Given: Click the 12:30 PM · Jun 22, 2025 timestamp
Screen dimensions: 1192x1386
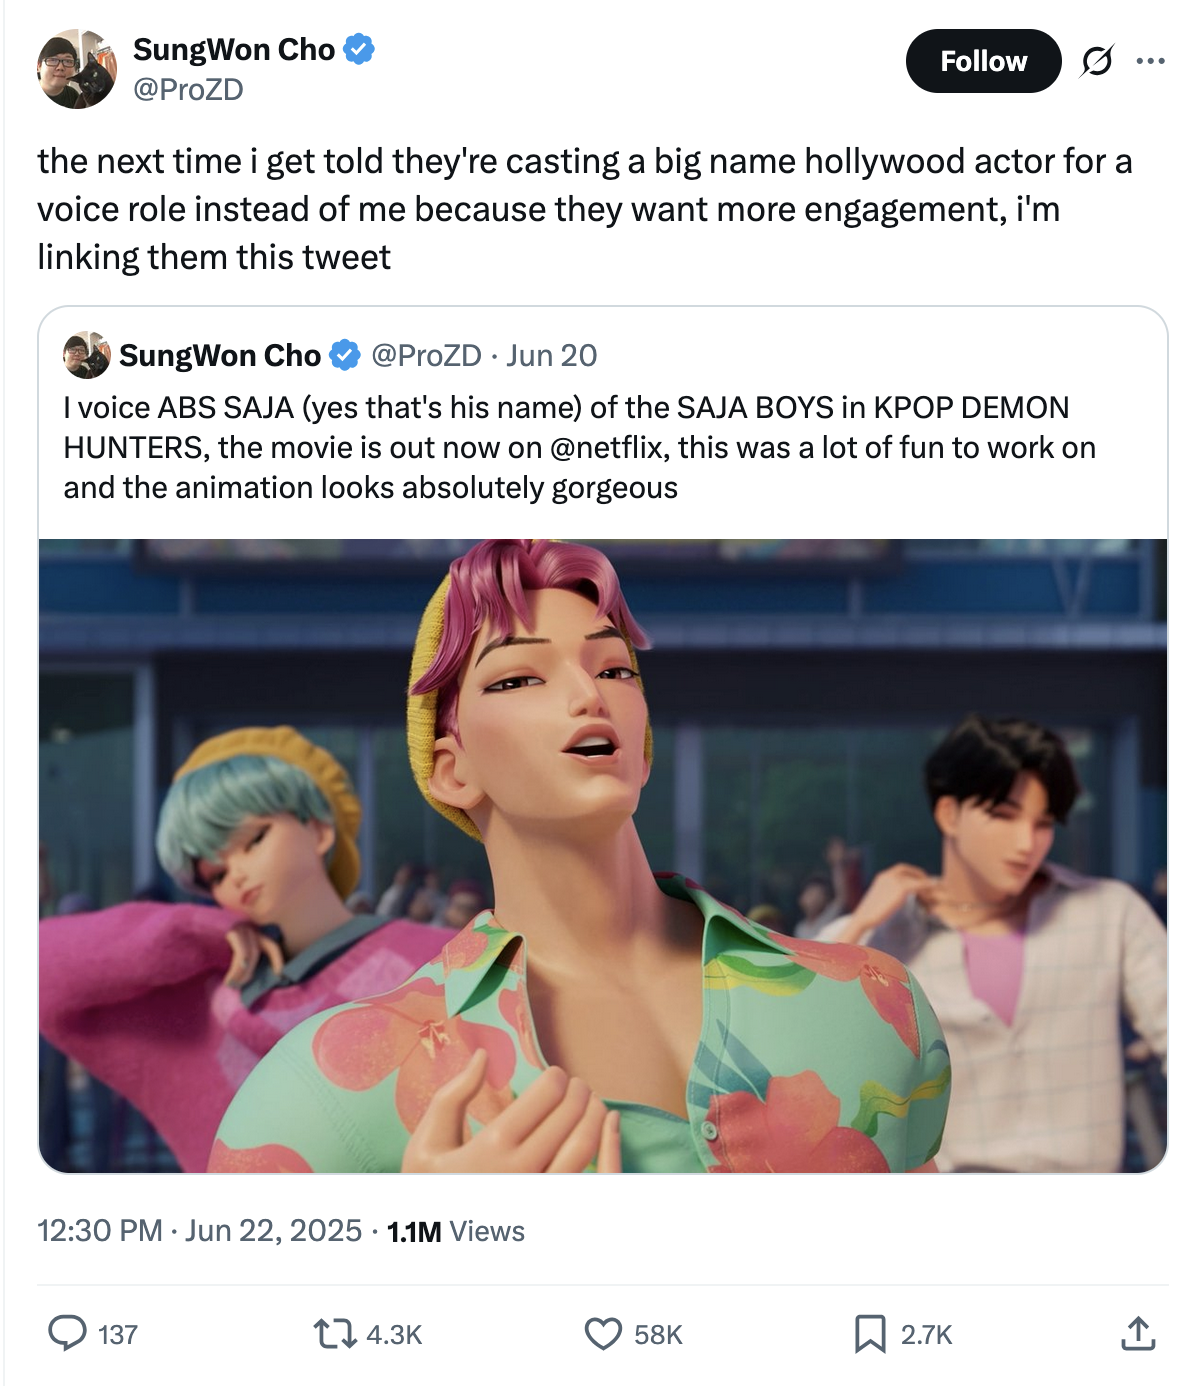Looking at the screenshot, I should pos(199,1230).
